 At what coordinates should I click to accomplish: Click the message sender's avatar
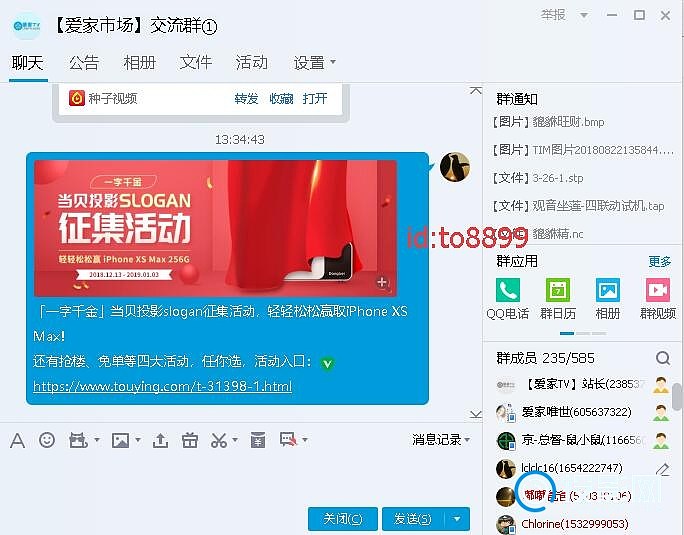455,167
